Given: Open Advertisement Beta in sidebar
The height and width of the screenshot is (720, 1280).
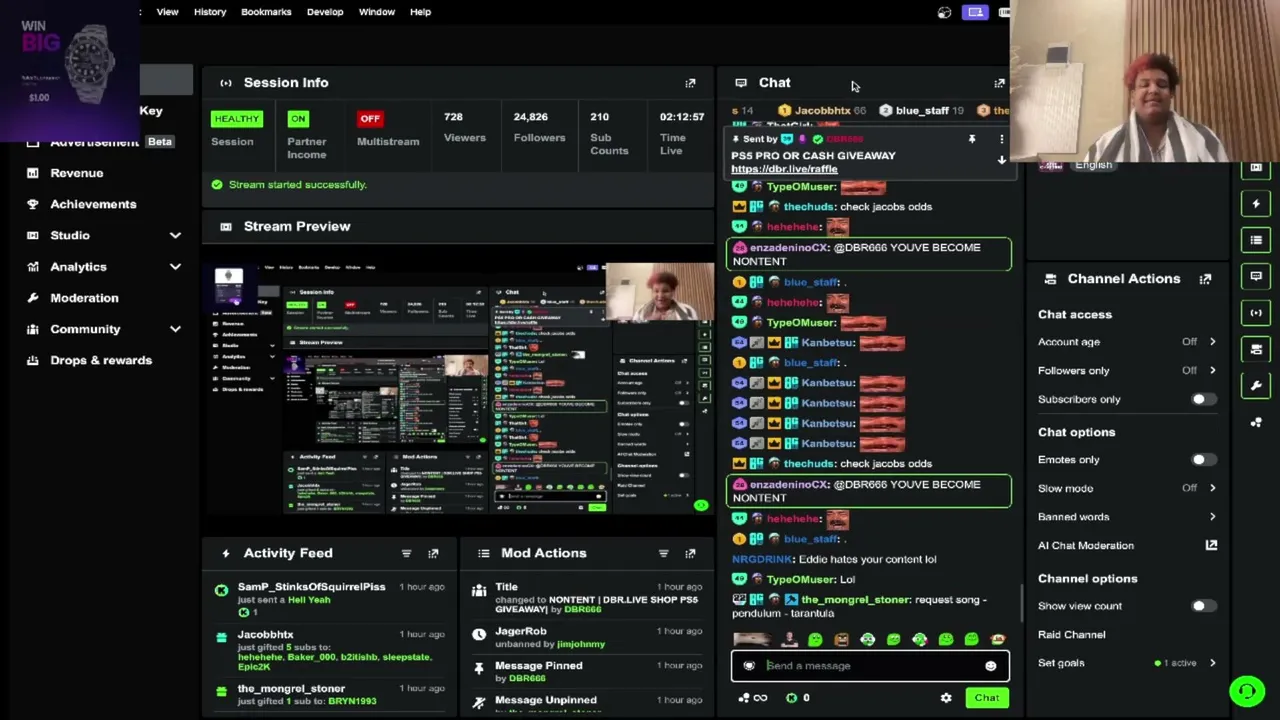Looking at the screenshot, I should coord(100,142).
